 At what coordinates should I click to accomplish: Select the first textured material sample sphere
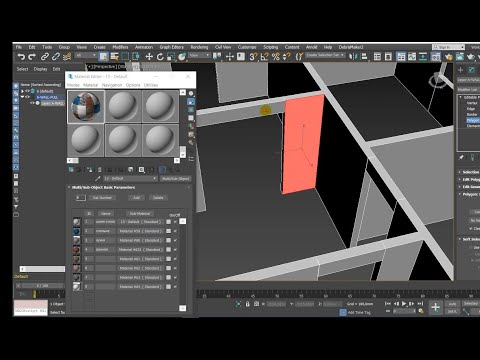pos(86,107)
